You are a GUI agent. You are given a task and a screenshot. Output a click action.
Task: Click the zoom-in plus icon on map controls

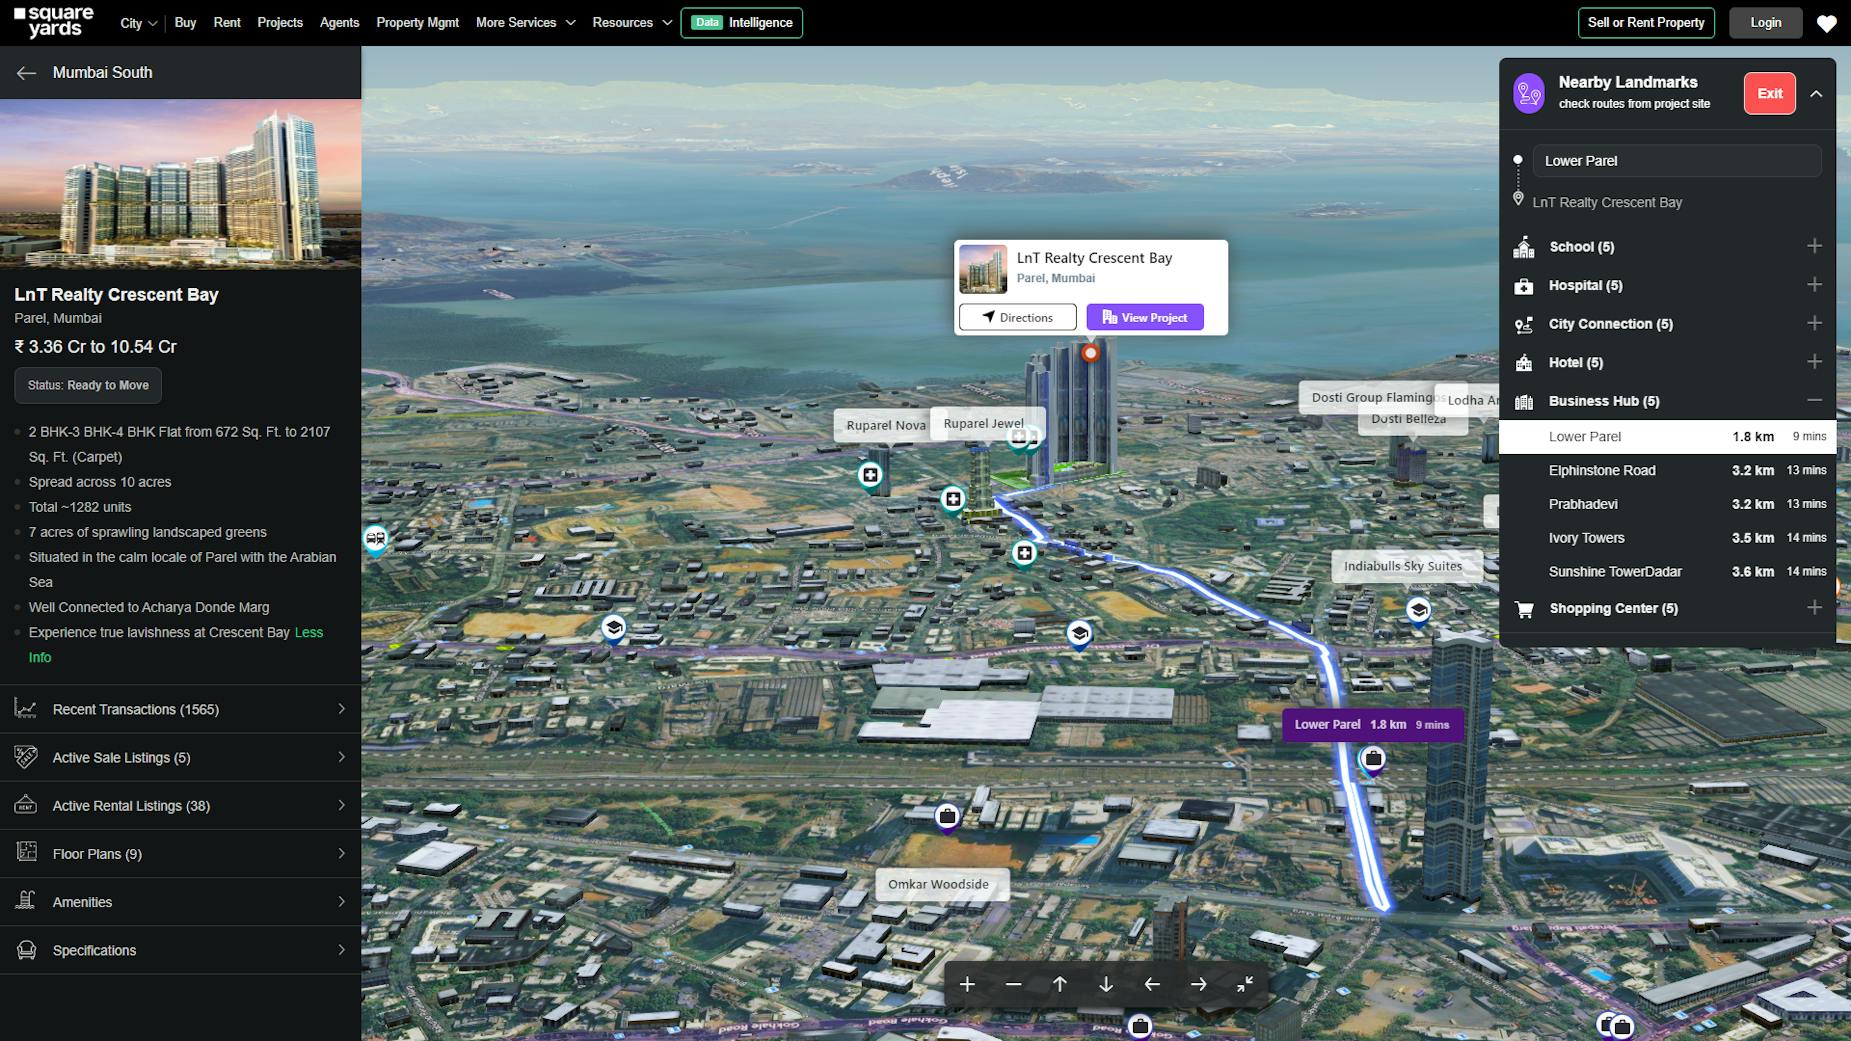pos(966,984)
